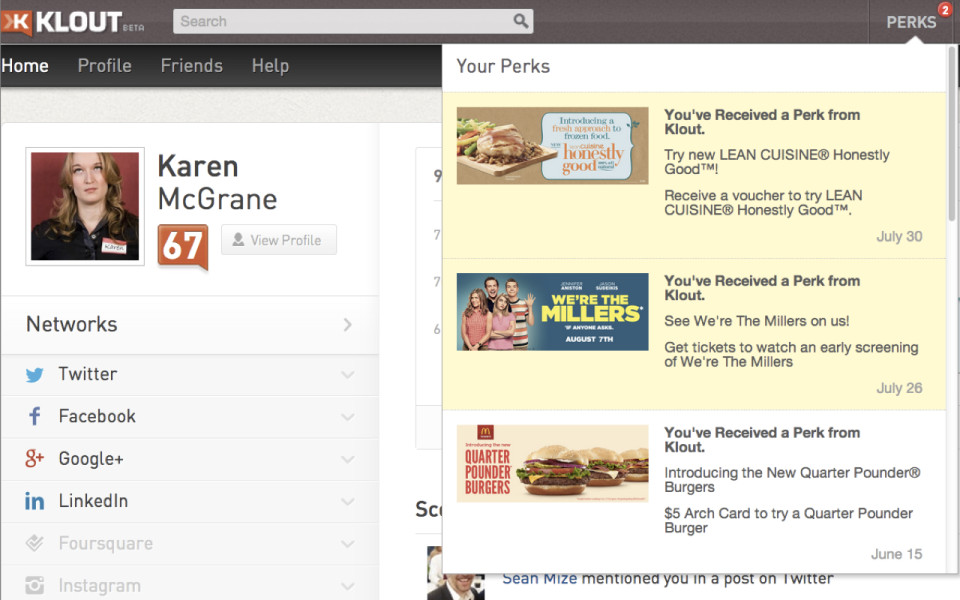Image resolution: width=960 pixels, height=600 pixels.
Task: Click 'Try new LEAN CUISINE® Honestly Good' text
Action: point(777,162)
